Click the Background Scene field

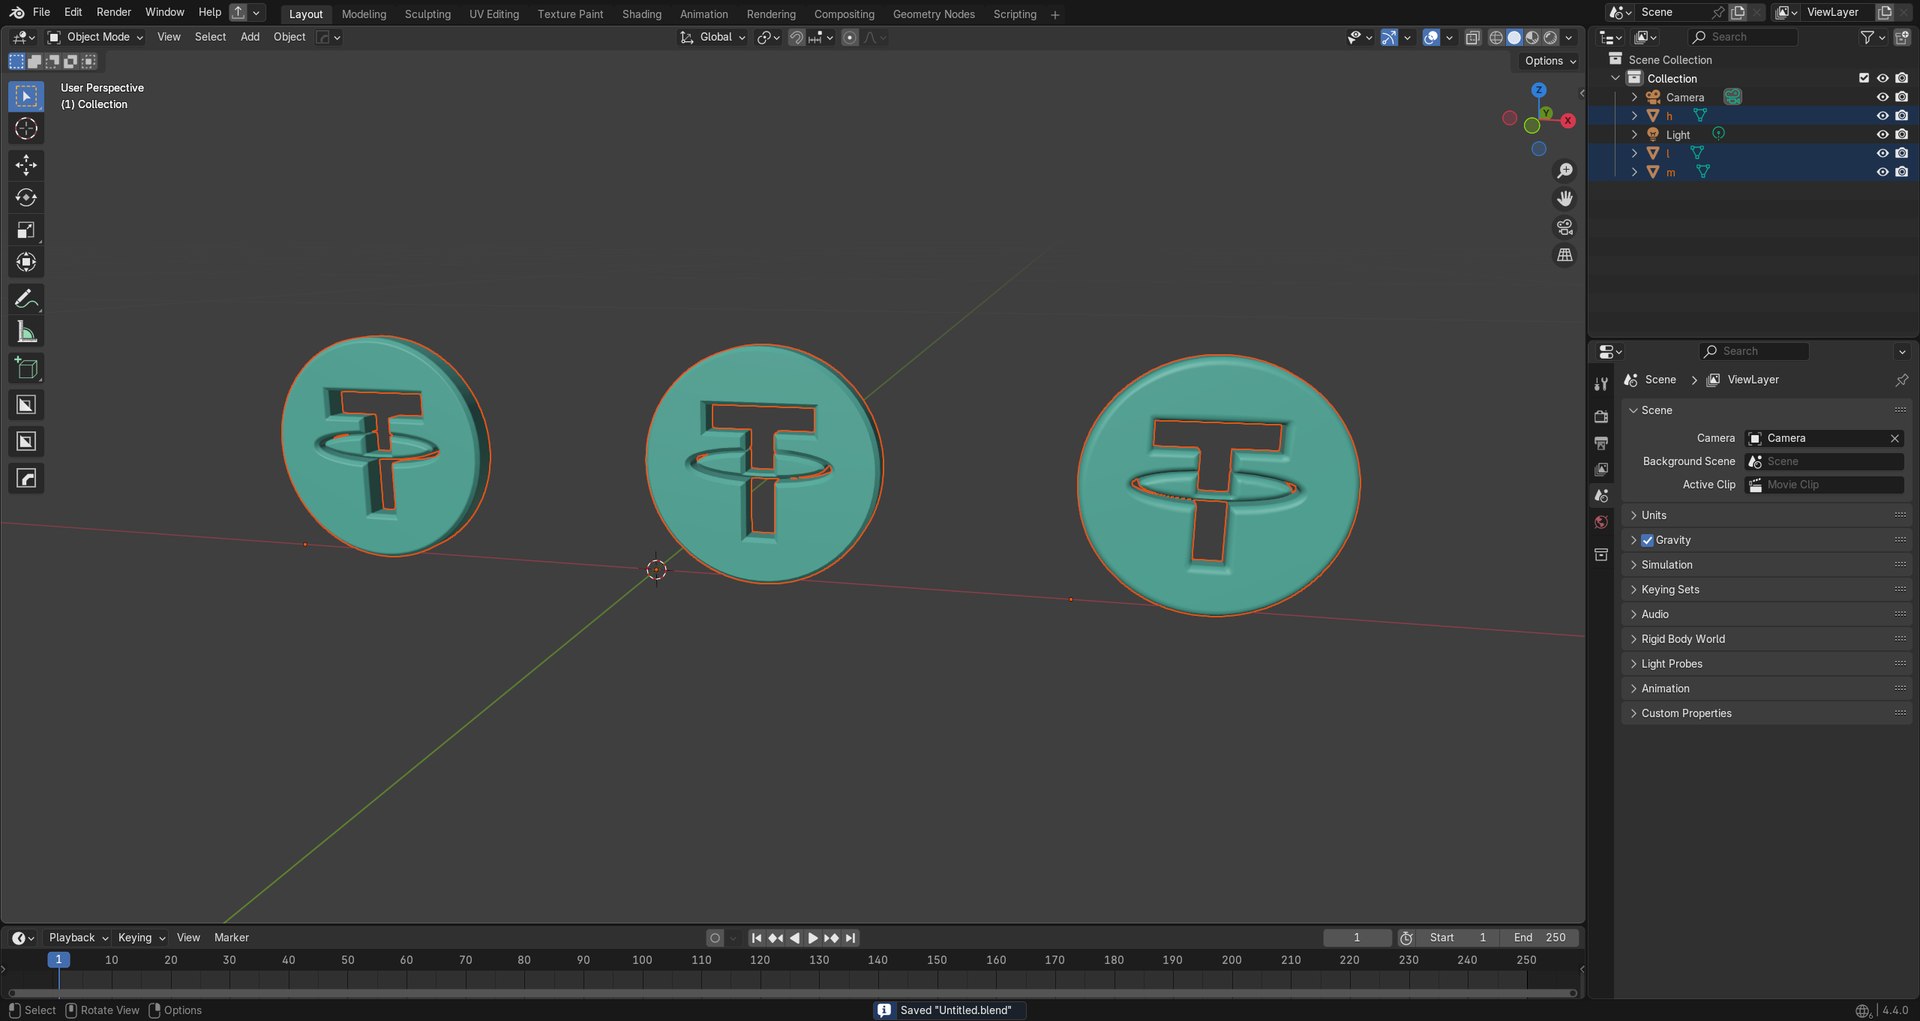(1825, 461)
